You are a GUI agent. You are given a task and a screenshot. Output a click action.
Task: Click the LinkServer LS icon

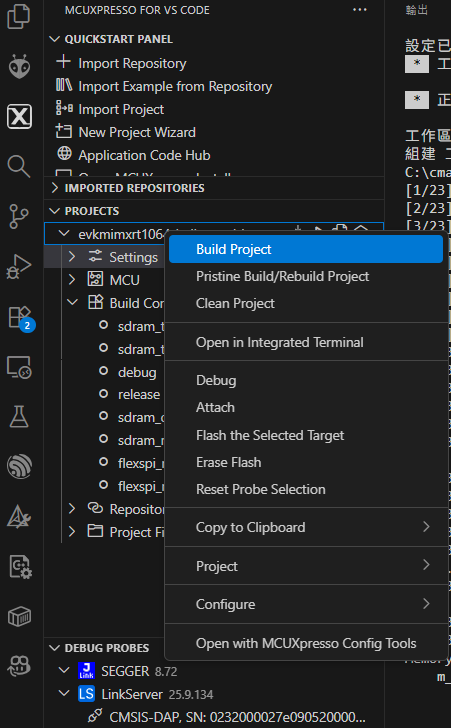point(86,694)
